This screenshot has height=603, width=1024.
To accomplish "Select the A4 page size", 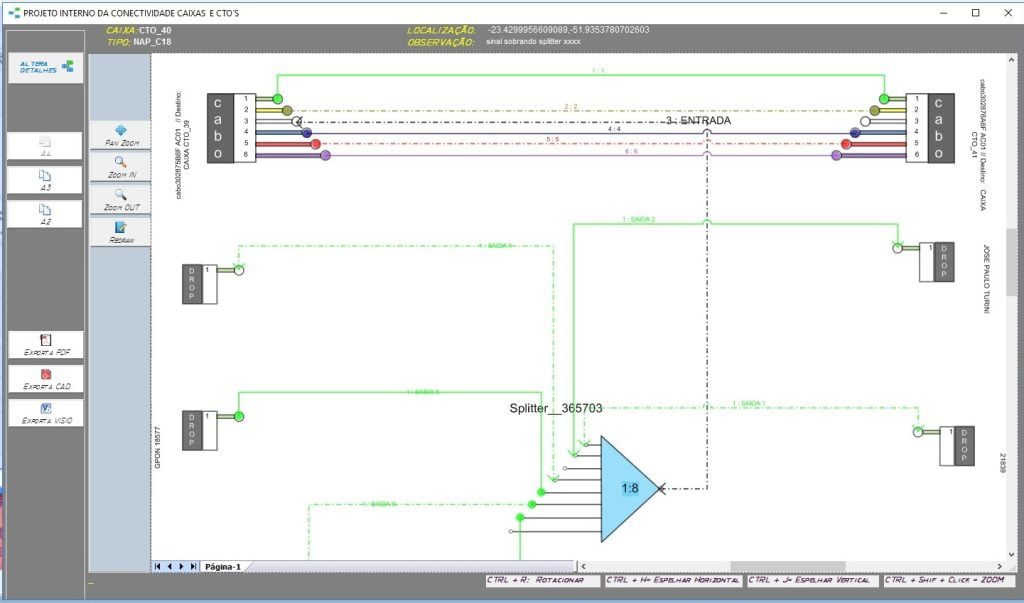I will tap(46, 146).
